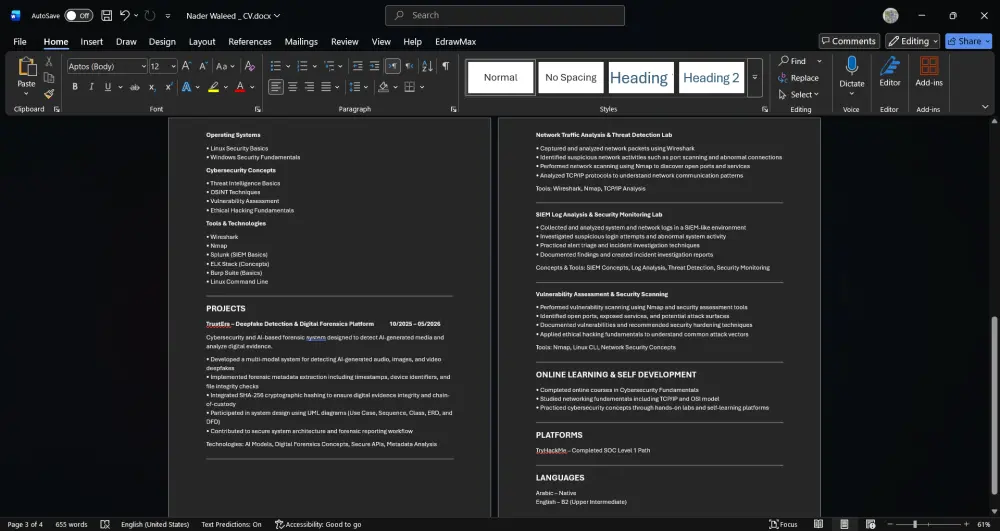Open the Editor pane
Image resolution: width=1000 pixels, height=531 pixels.
(890, 71)
